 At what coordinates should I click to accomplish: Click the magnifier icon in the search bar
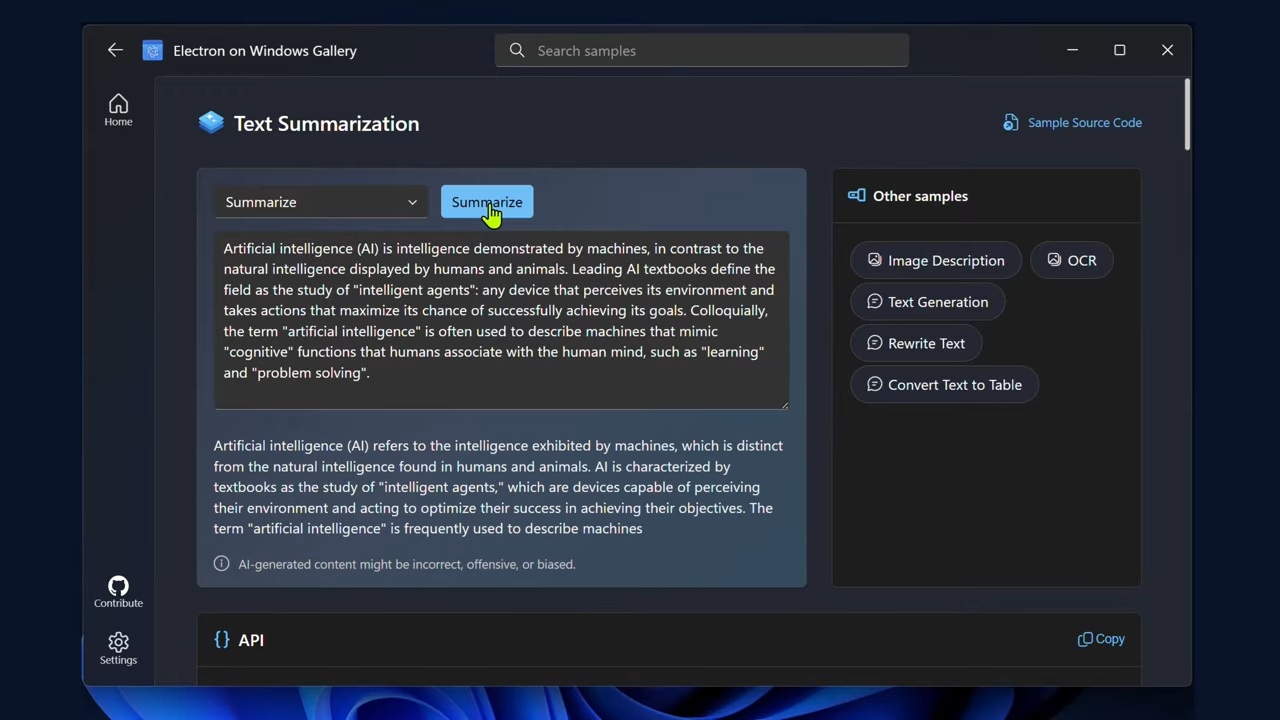[517, 50]
